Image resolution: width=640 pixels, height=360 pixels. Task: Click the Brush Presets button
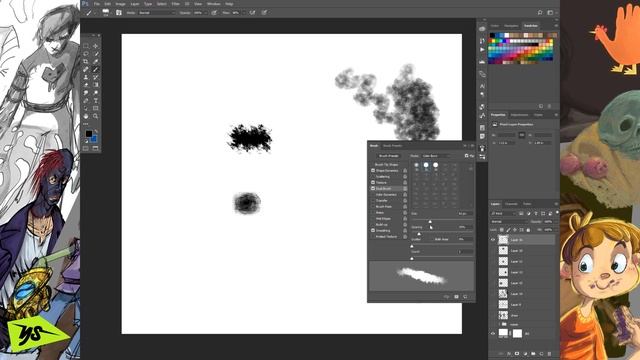point(389,156)
